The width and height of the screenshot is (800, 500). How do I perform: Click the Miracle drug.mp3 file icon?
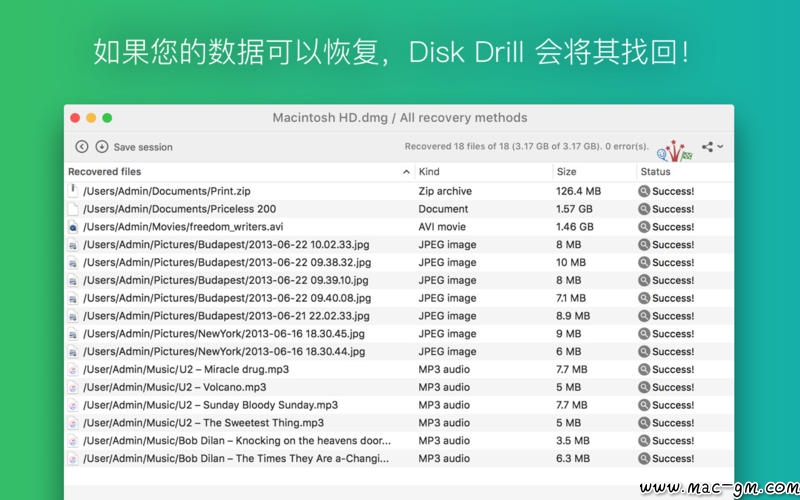[x=73, y=369]
